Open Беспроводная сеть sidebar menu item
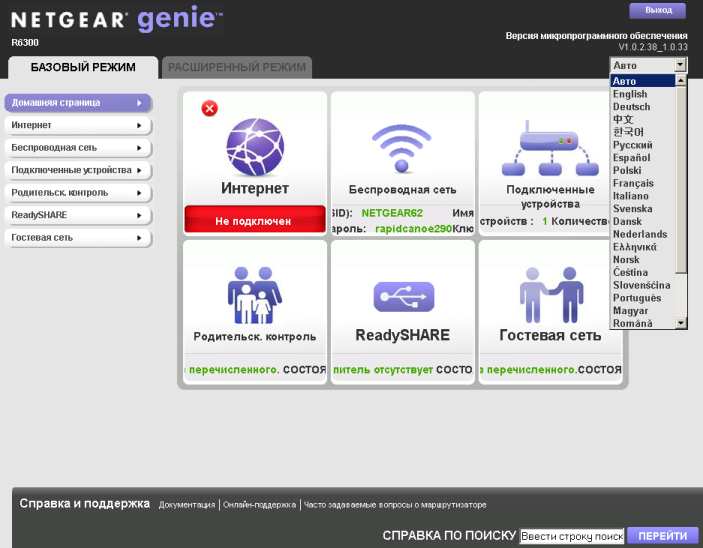Screen dimensions: 703x548 78,148
